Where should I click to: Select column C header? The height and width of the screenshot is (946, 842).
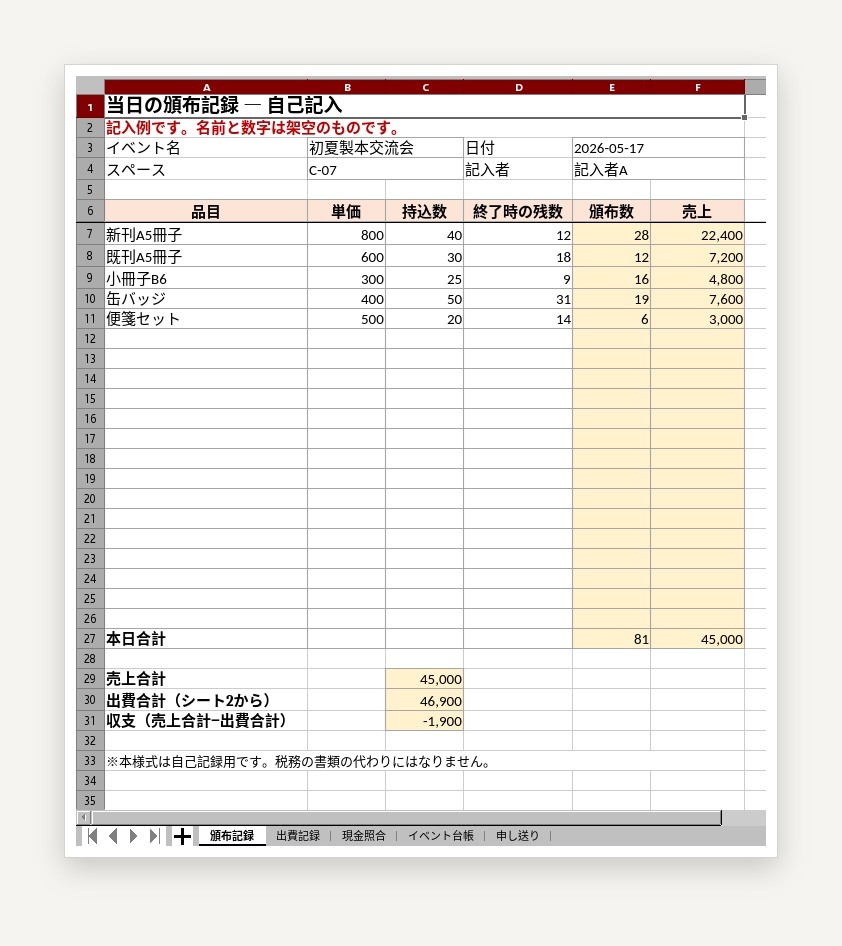pyautogui.click(x=425, y=87)
